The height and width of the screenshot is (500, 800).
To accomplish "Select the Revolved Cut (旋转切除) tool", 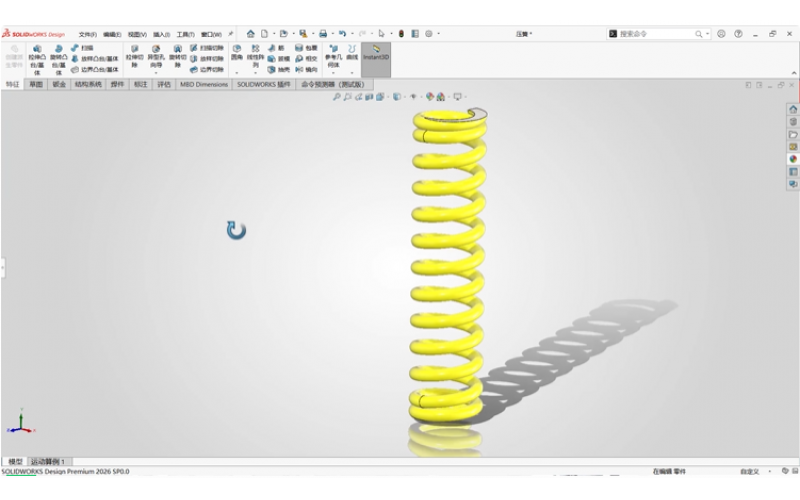I will tap(177, 56).
